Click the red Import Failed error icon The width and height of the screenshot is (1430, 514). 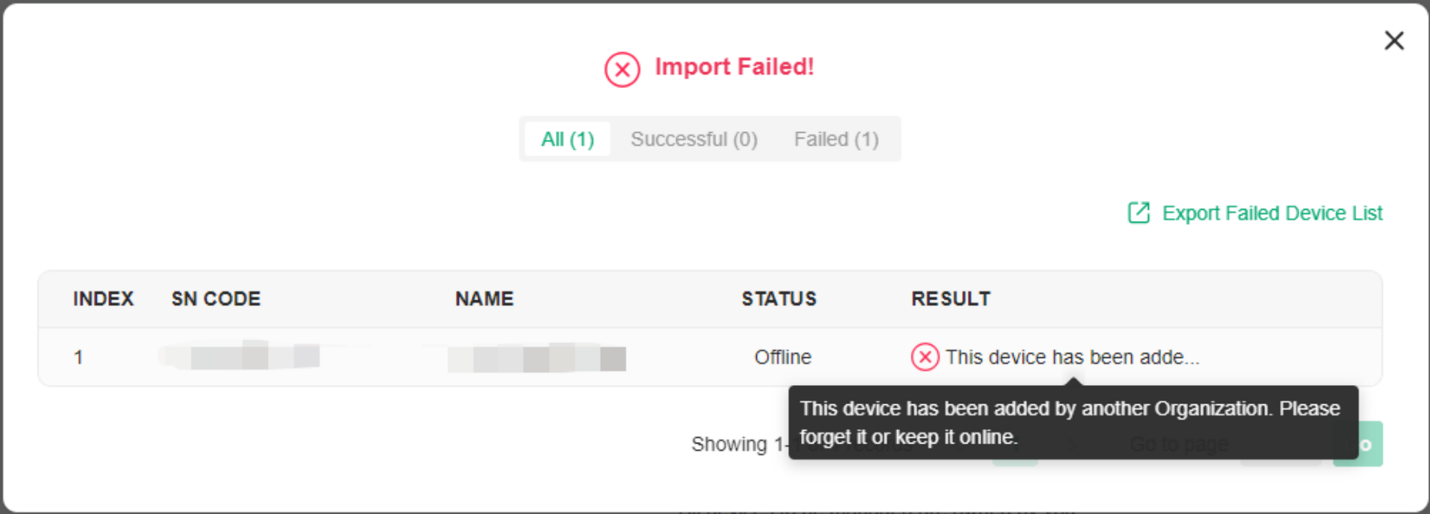coord(622,69)
